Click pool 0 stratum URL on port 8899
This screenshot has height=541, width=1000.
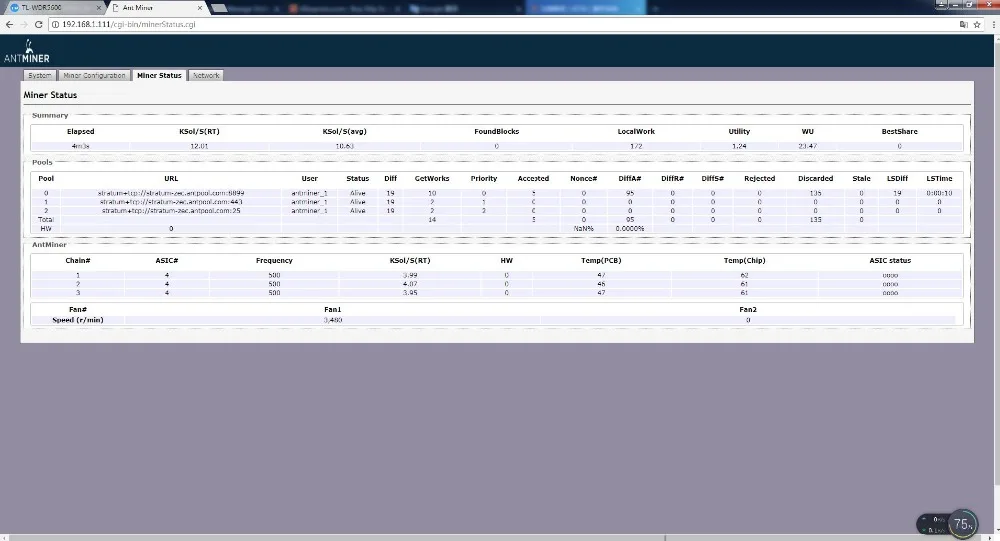coord(171,192)
